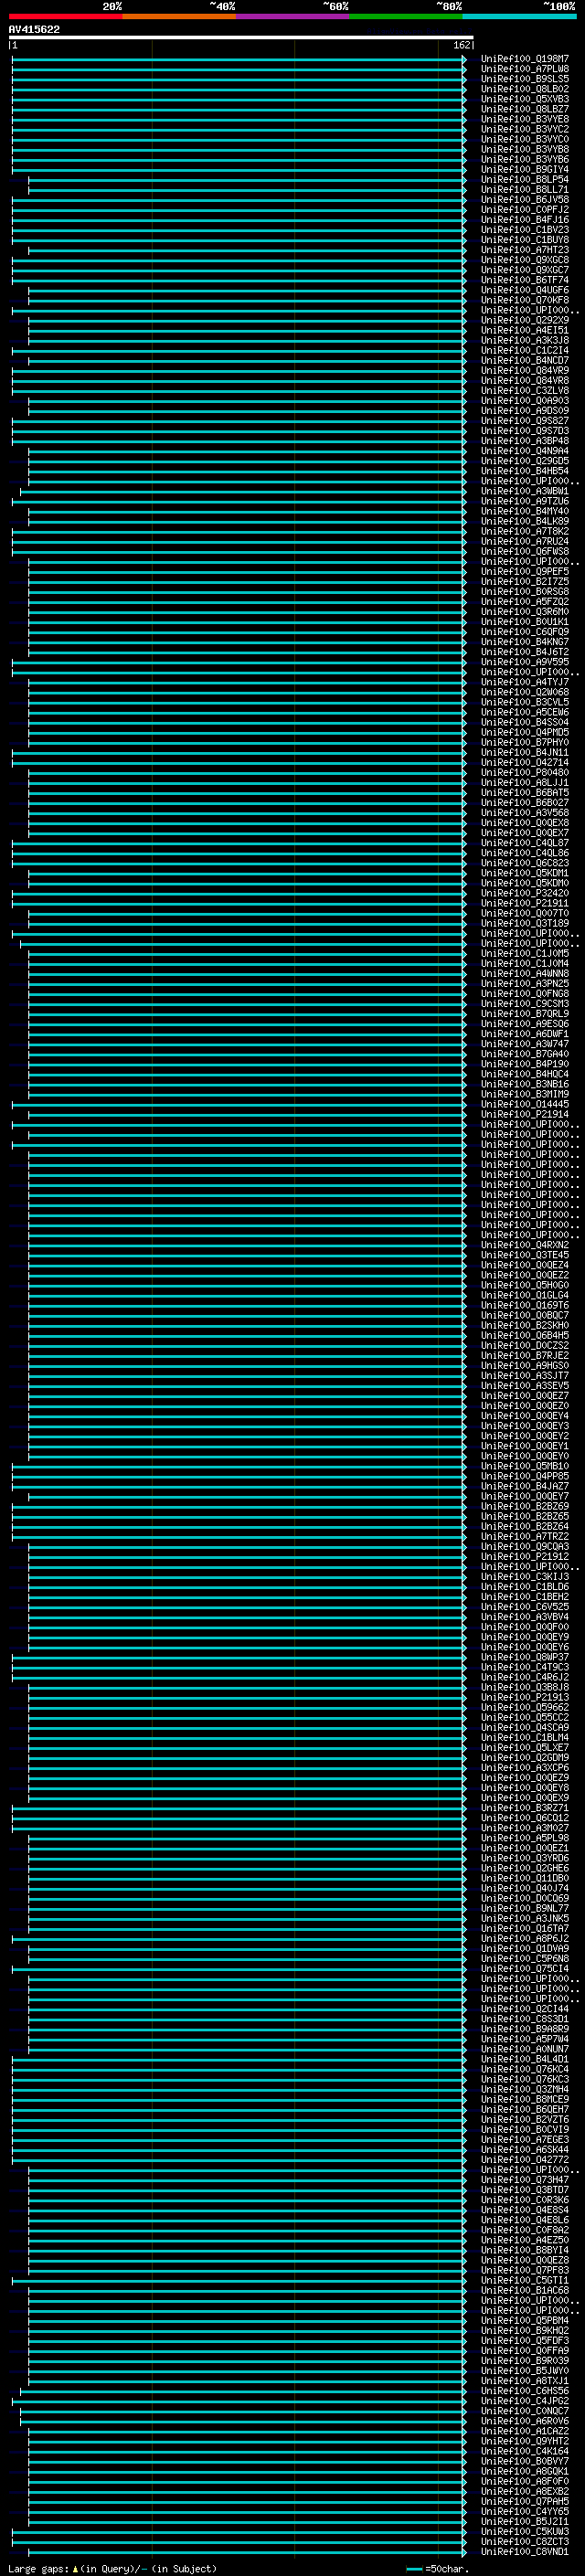Screen dimensions: 585x2576
Task: Open hit UniRef100_B8LP54
Action: [x=524, y=180]
